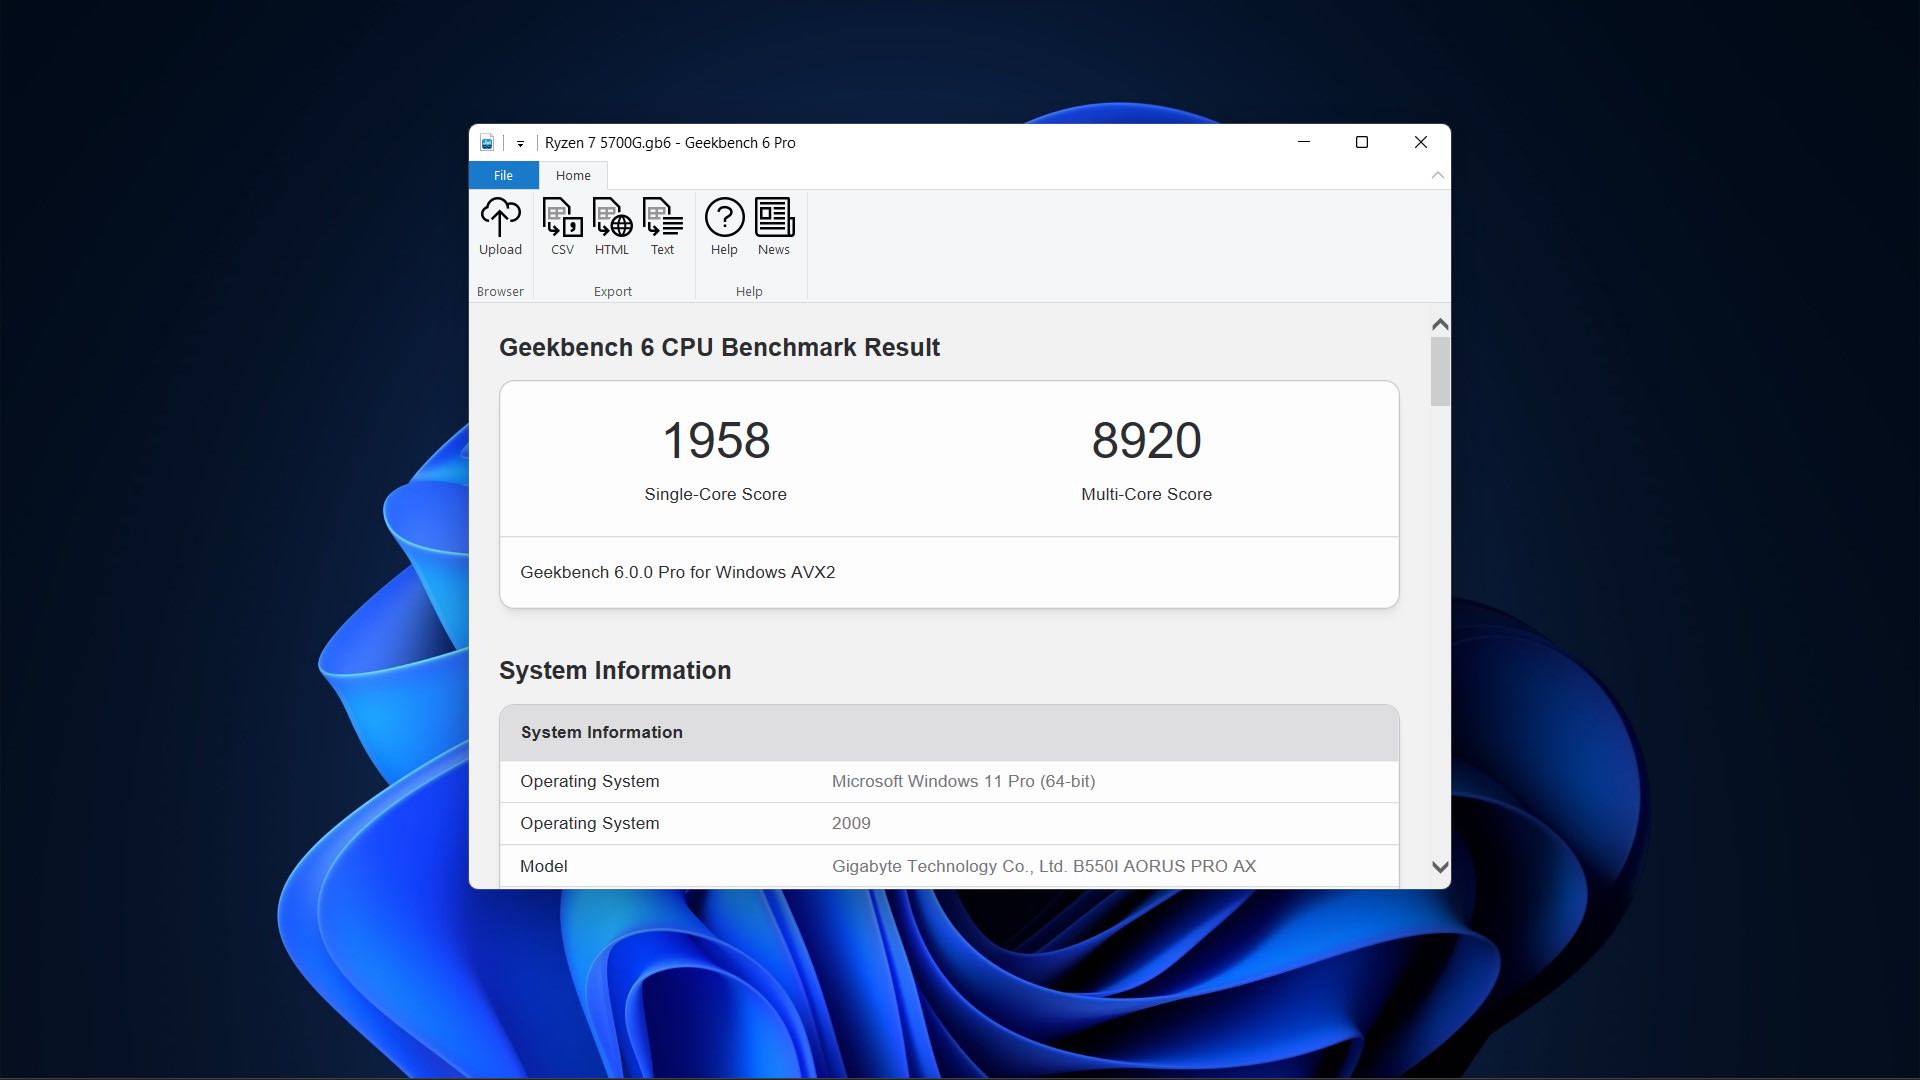
Task: Click the quick access toolbar pin icon
Action: point(520,144)
